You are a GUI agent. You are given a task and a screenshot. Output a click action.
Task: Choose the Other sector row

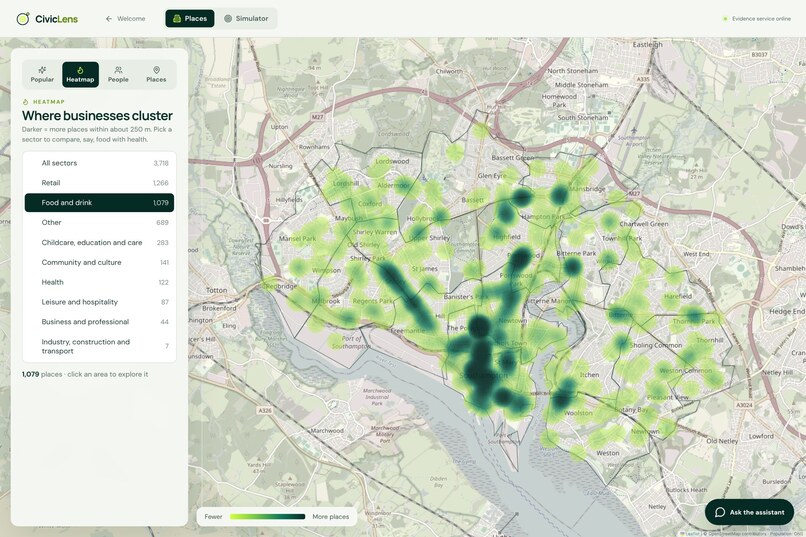point(99,223)
